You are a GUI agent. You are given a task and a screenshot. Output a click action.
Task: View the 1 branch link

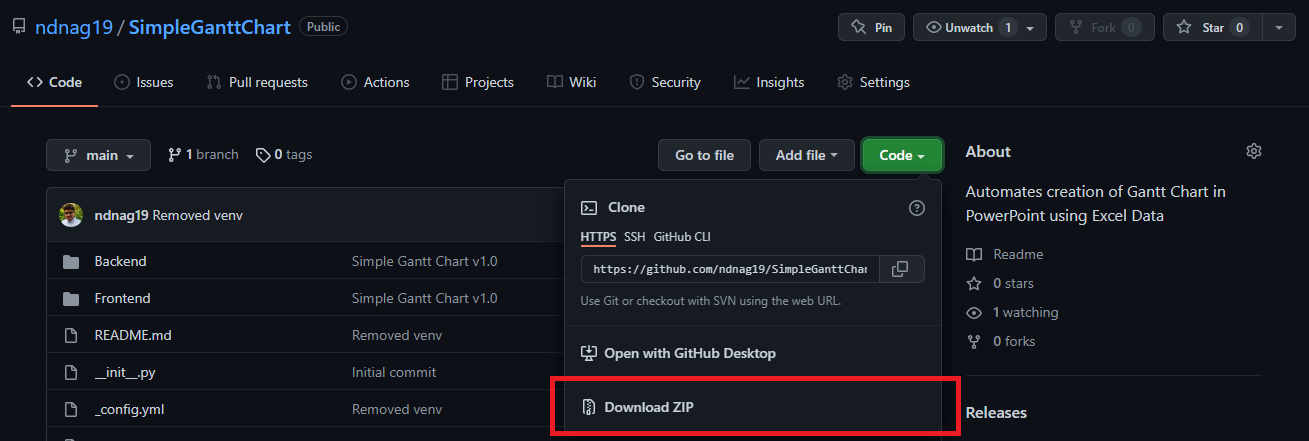coord(203,154)
